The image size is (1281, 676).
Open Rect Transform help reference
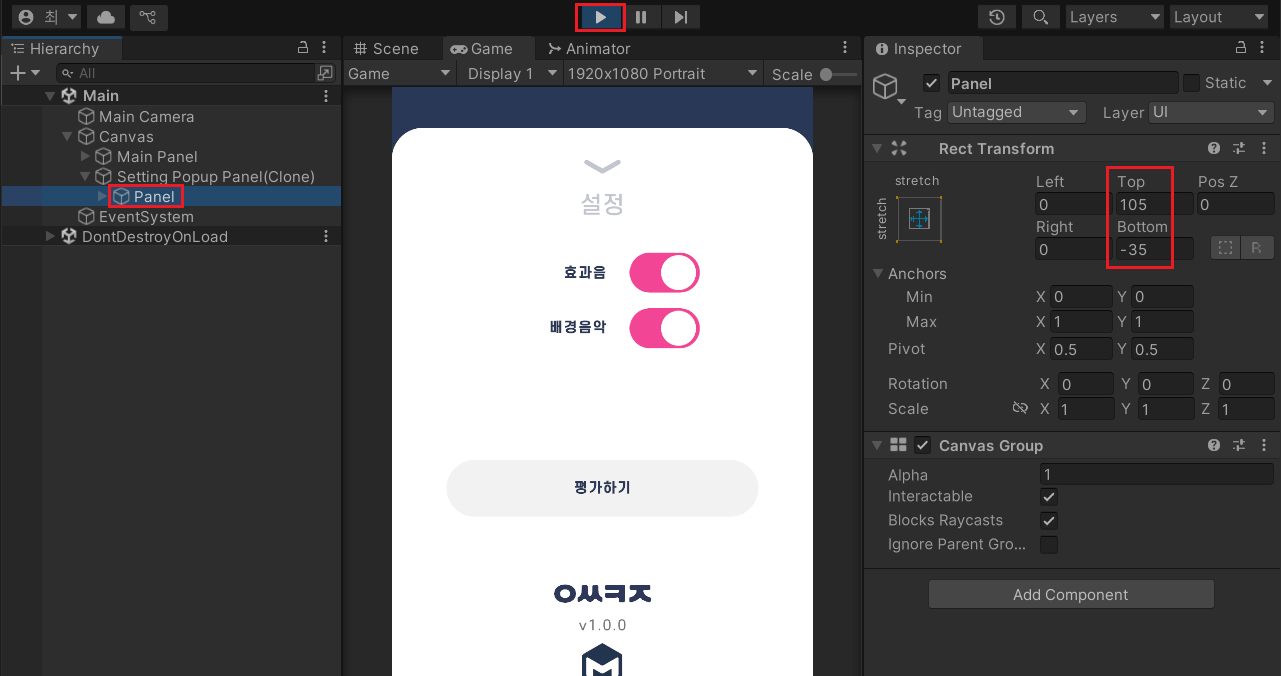[1214, 148]
